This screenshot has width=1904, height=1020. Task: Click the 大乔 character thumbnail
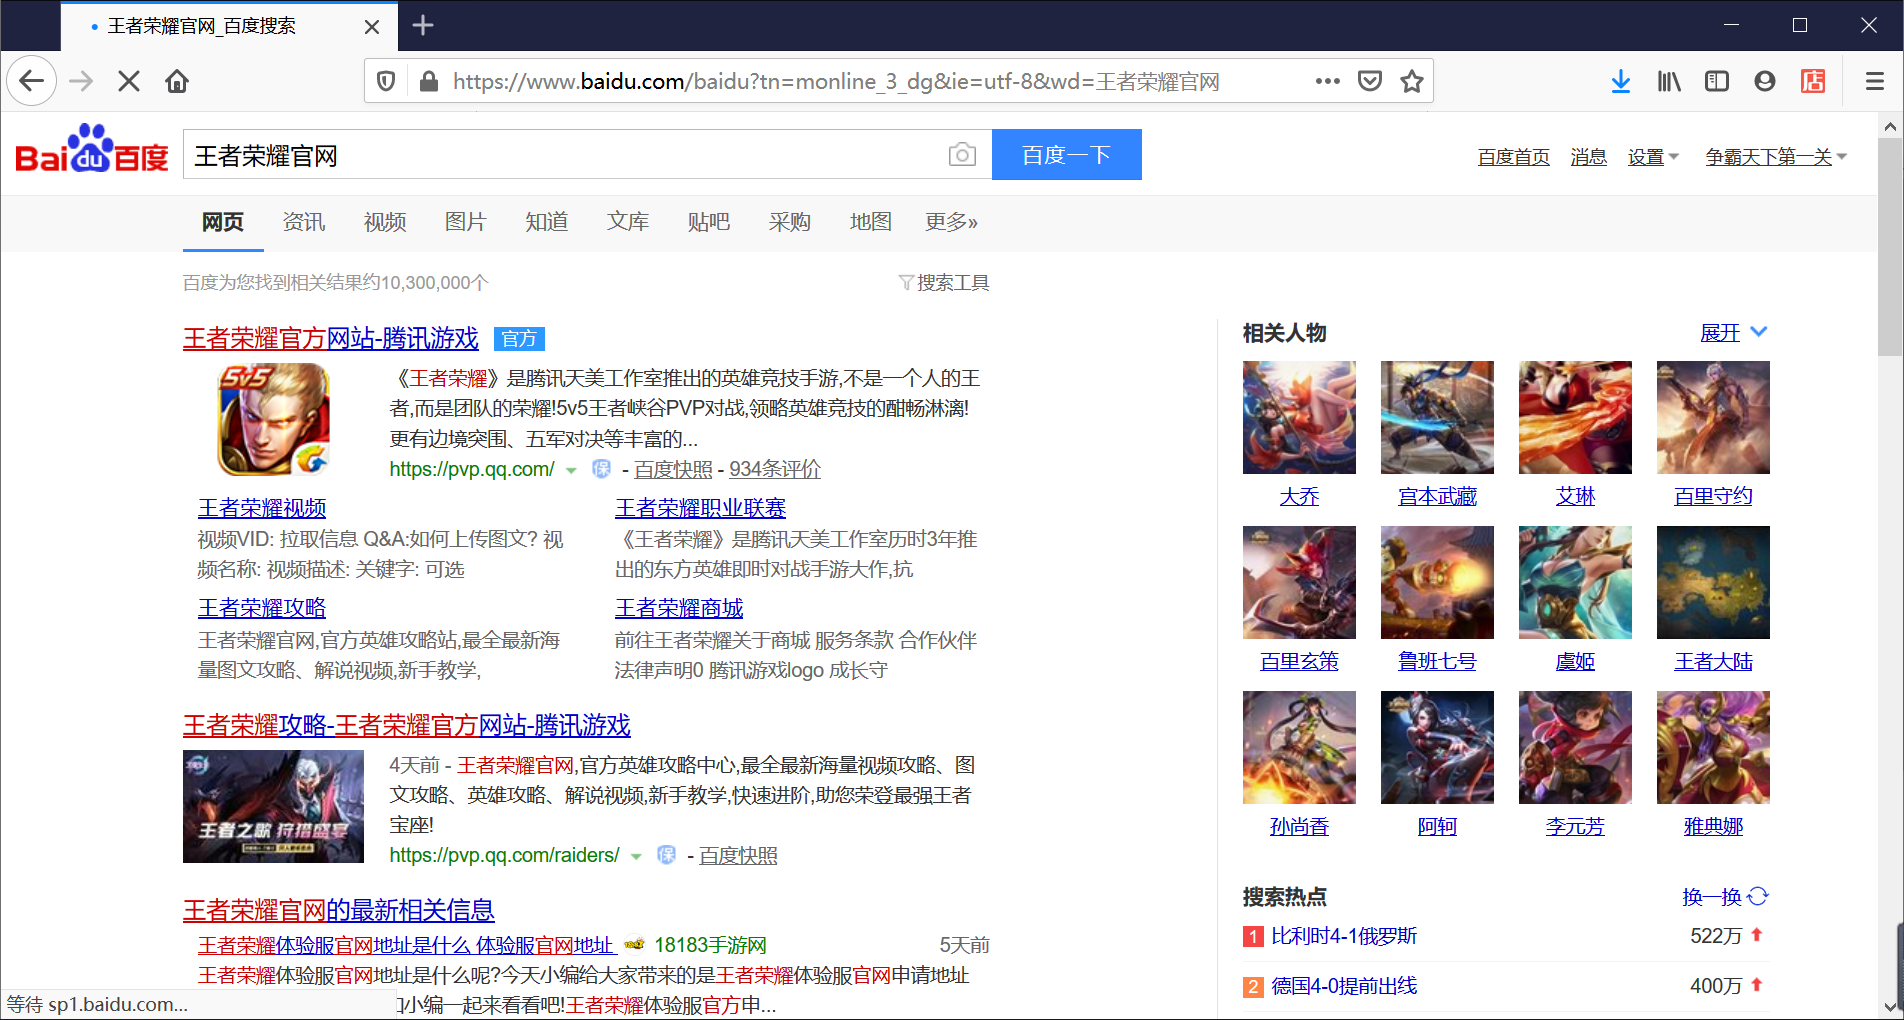point(1299,417)
